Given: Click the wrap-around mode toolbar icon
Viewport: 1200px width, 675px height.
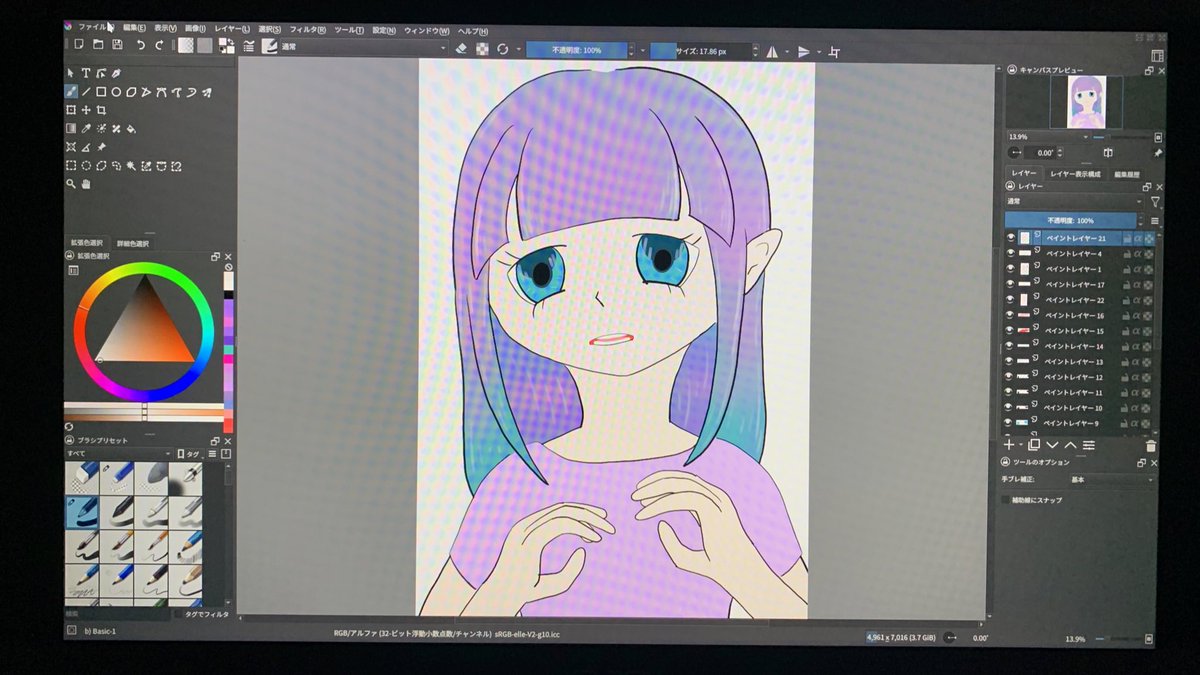Looking at the screenshot, I should tap(835, 52).
